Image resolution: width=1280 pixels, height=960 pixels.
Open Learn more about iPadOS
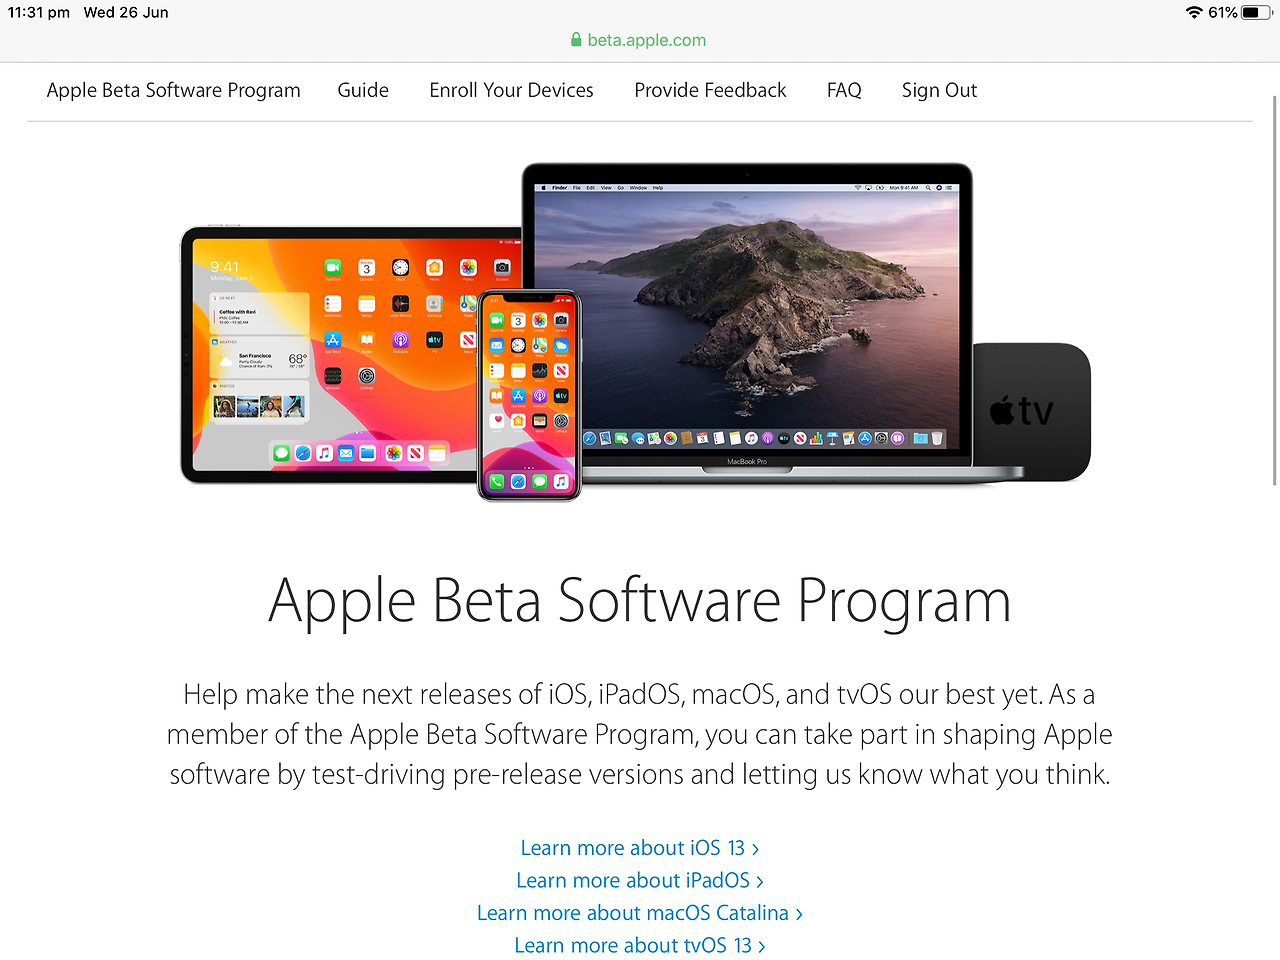(640, 880)
